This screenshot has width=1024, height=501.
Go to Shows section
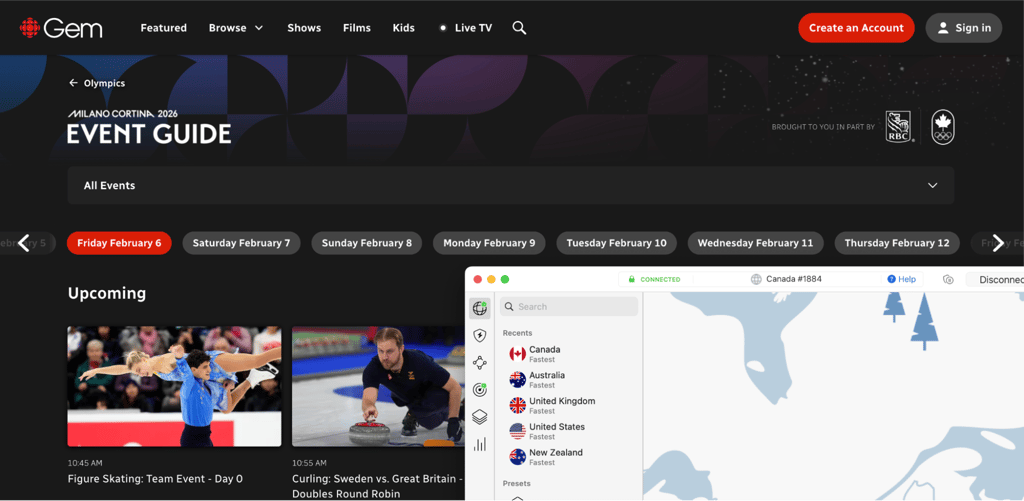point(304,28)
